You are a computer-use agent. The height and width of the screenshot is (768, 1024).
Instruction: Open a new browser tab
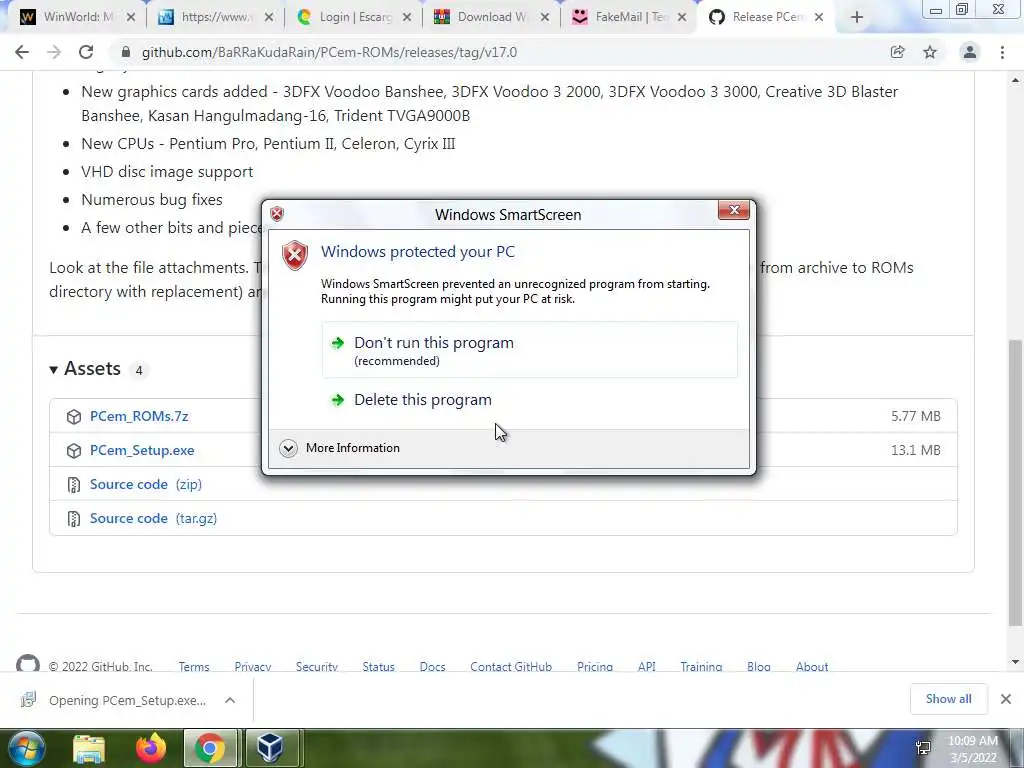857,17
